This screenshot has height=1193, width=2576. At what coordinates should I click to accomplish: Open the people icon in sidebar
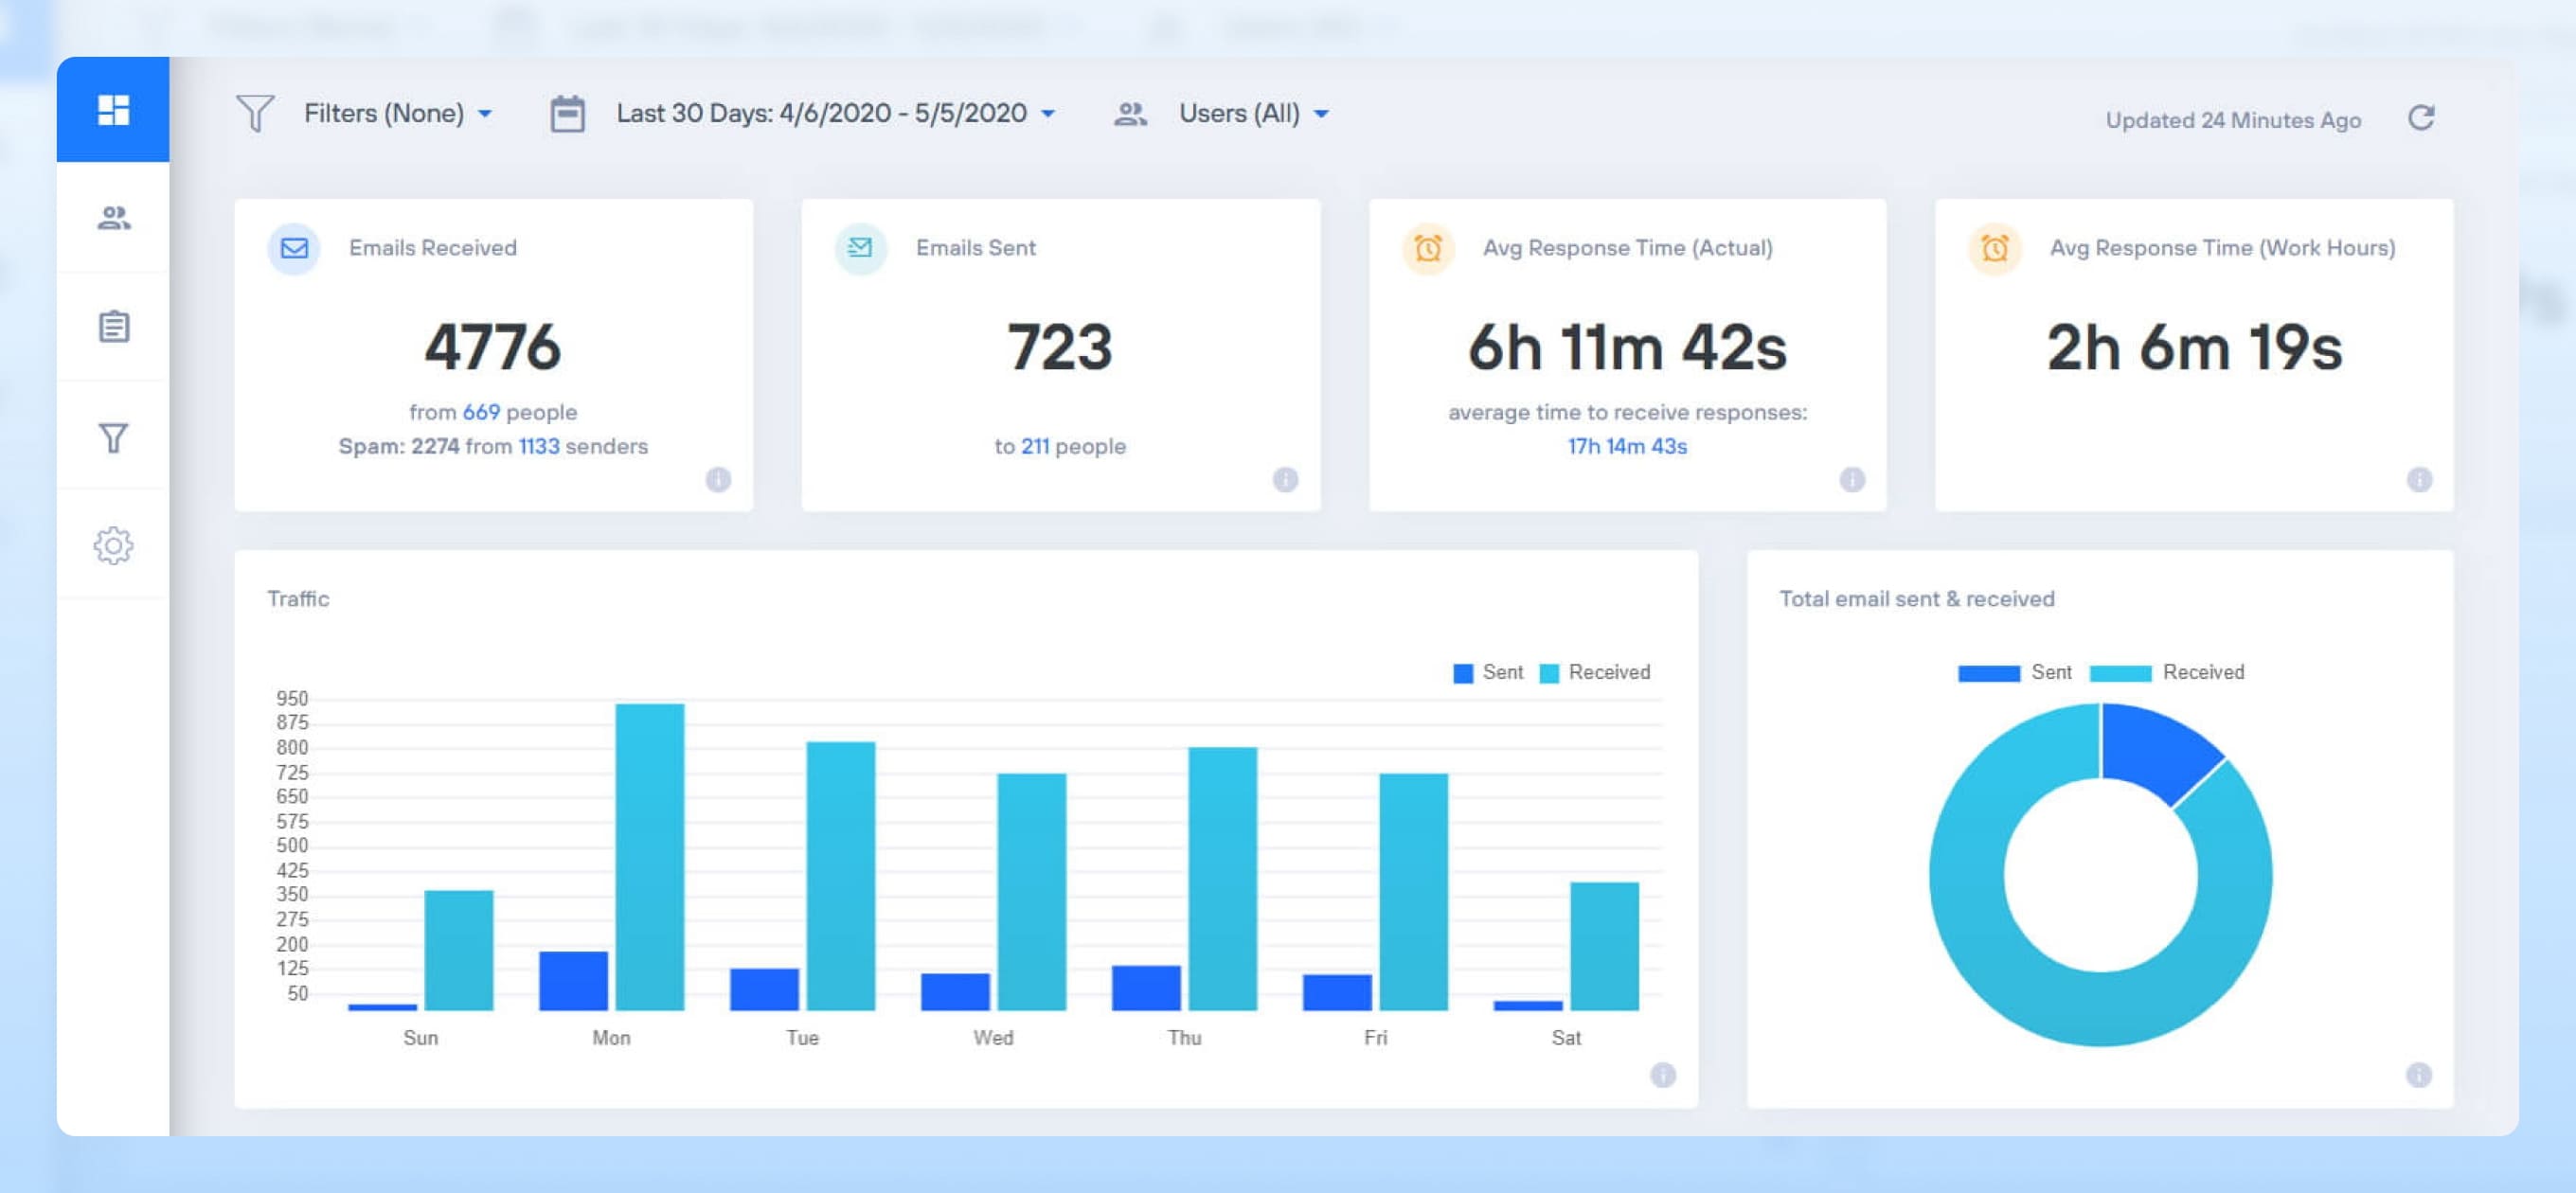click(113, 218)
